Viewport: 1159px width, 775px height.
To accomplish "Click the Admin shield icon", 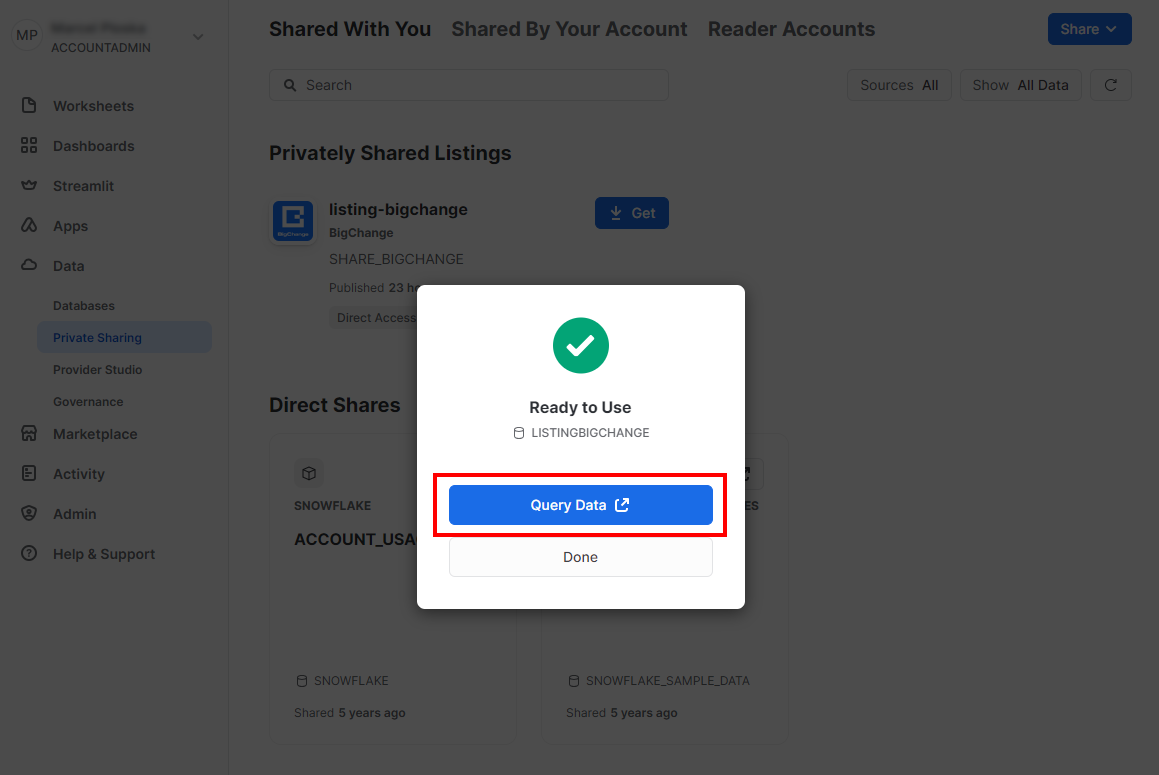I will (29, 514).
